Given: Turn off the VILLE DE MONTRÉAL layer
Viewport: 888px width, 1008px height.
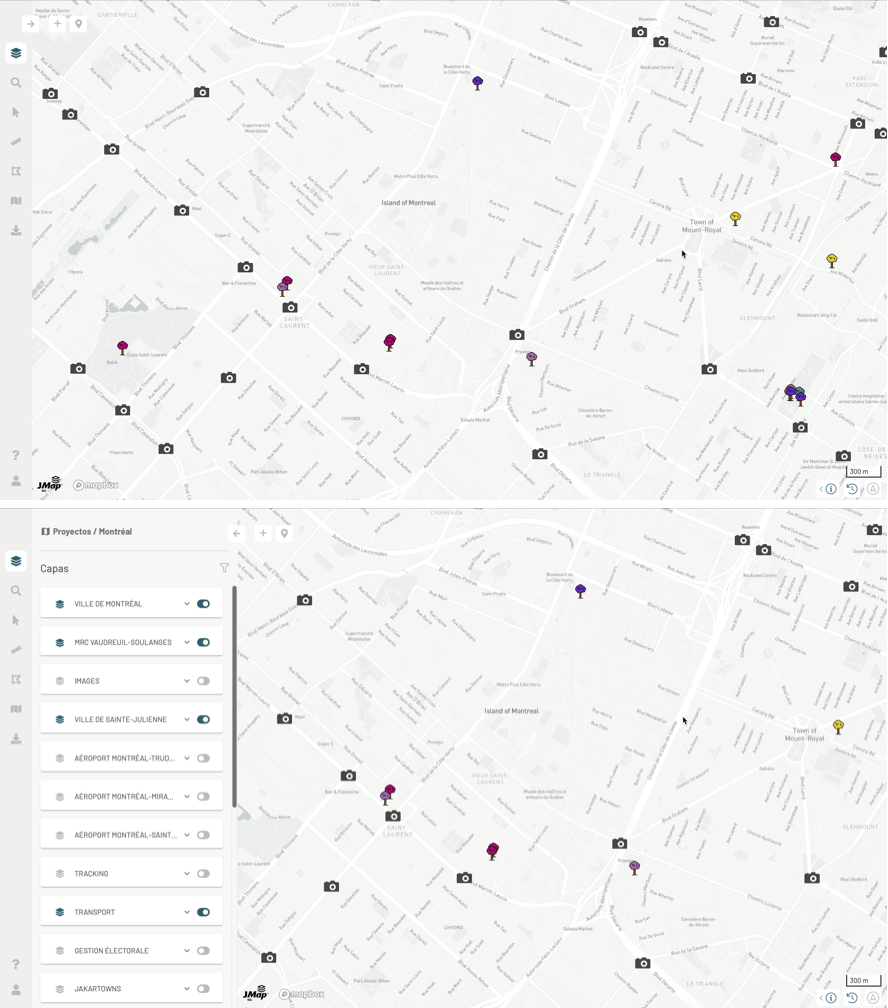Looking at the screenshot, I should (x=203, y=604).
